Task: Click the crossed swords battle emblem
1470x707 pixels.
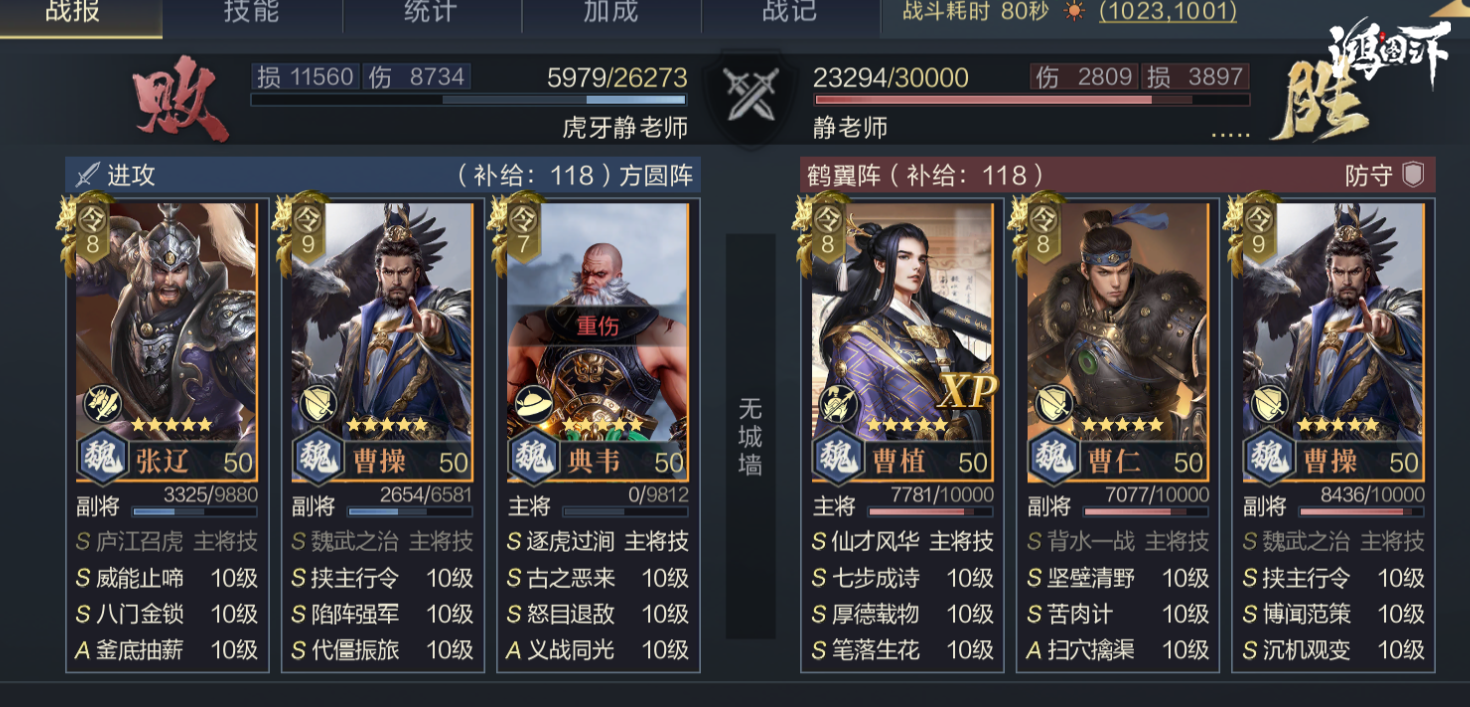Action: 749,97
